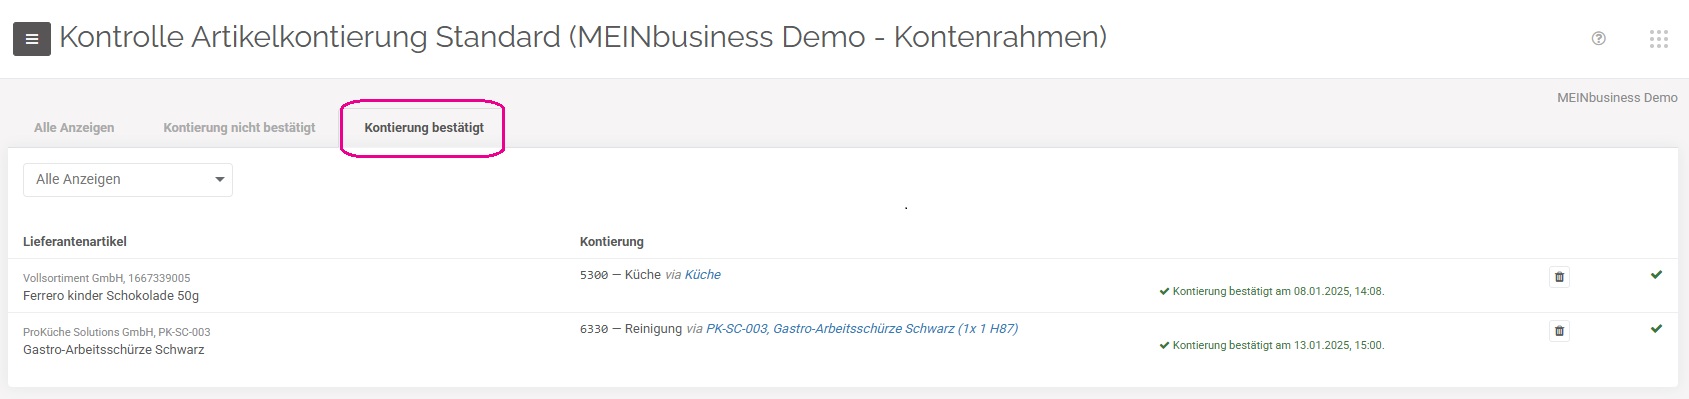Delete the Gastro-Arbeitsschürze row via trash icon

tap(1559, 331)
